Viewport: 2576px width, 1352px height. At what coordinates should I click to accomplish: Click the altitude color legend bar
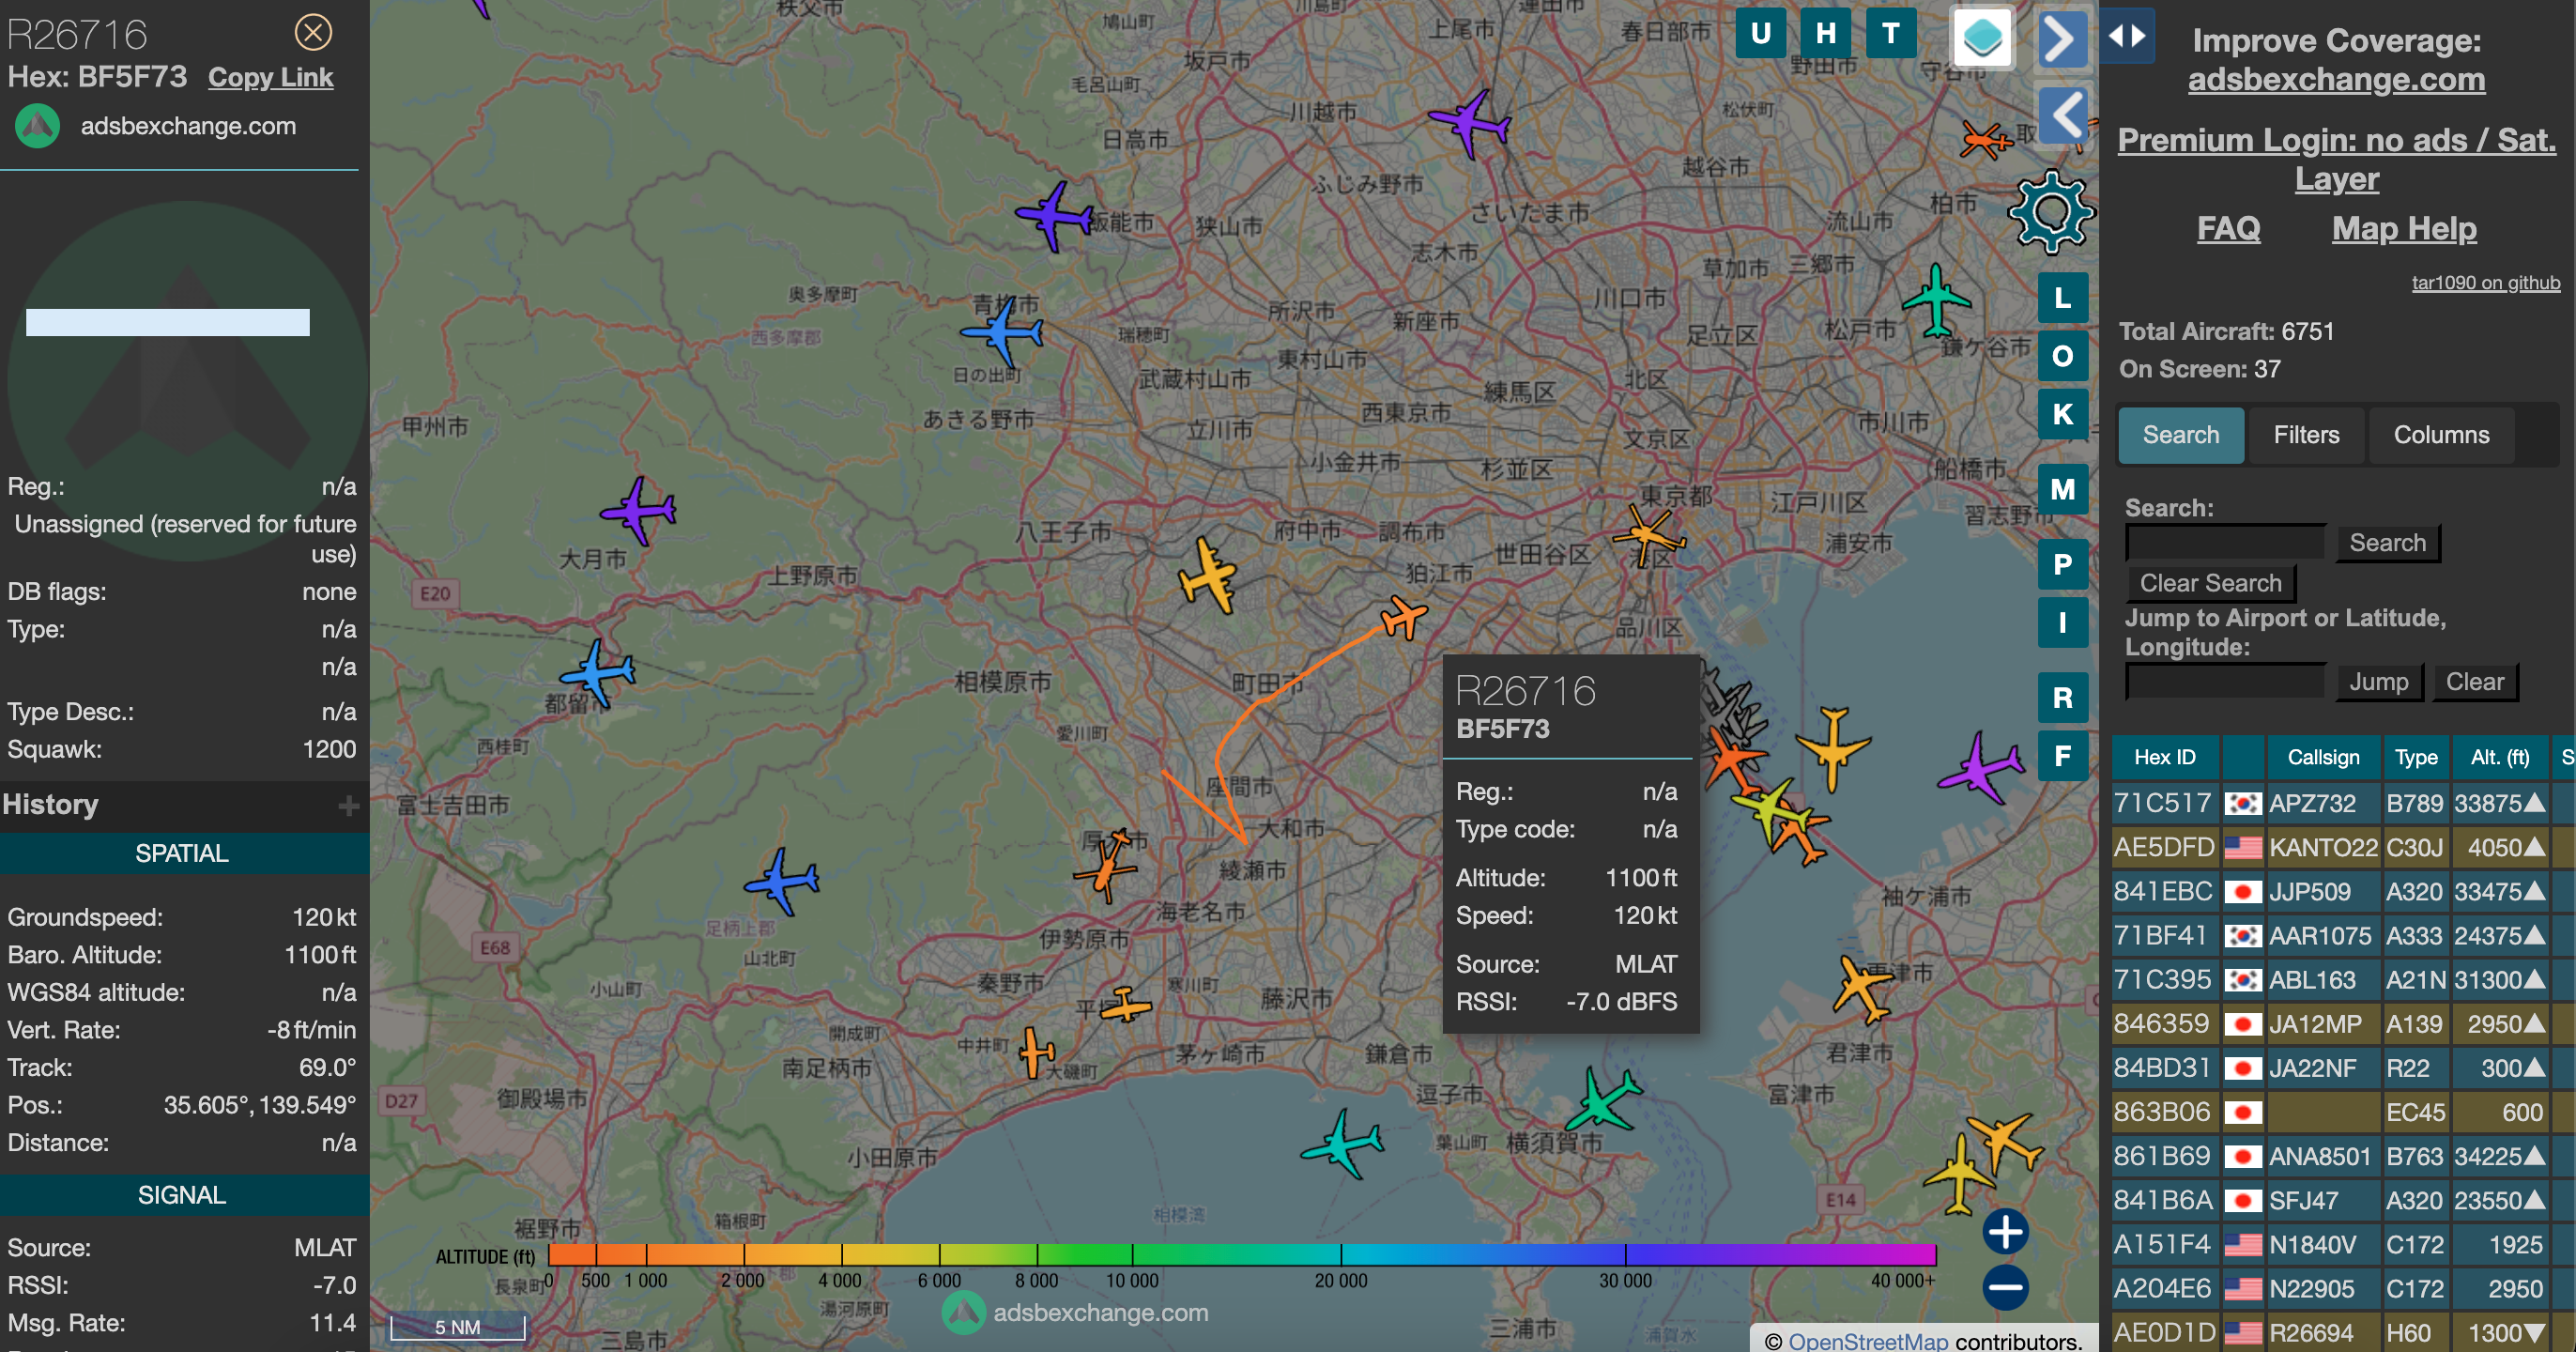click(1241, 1254)
